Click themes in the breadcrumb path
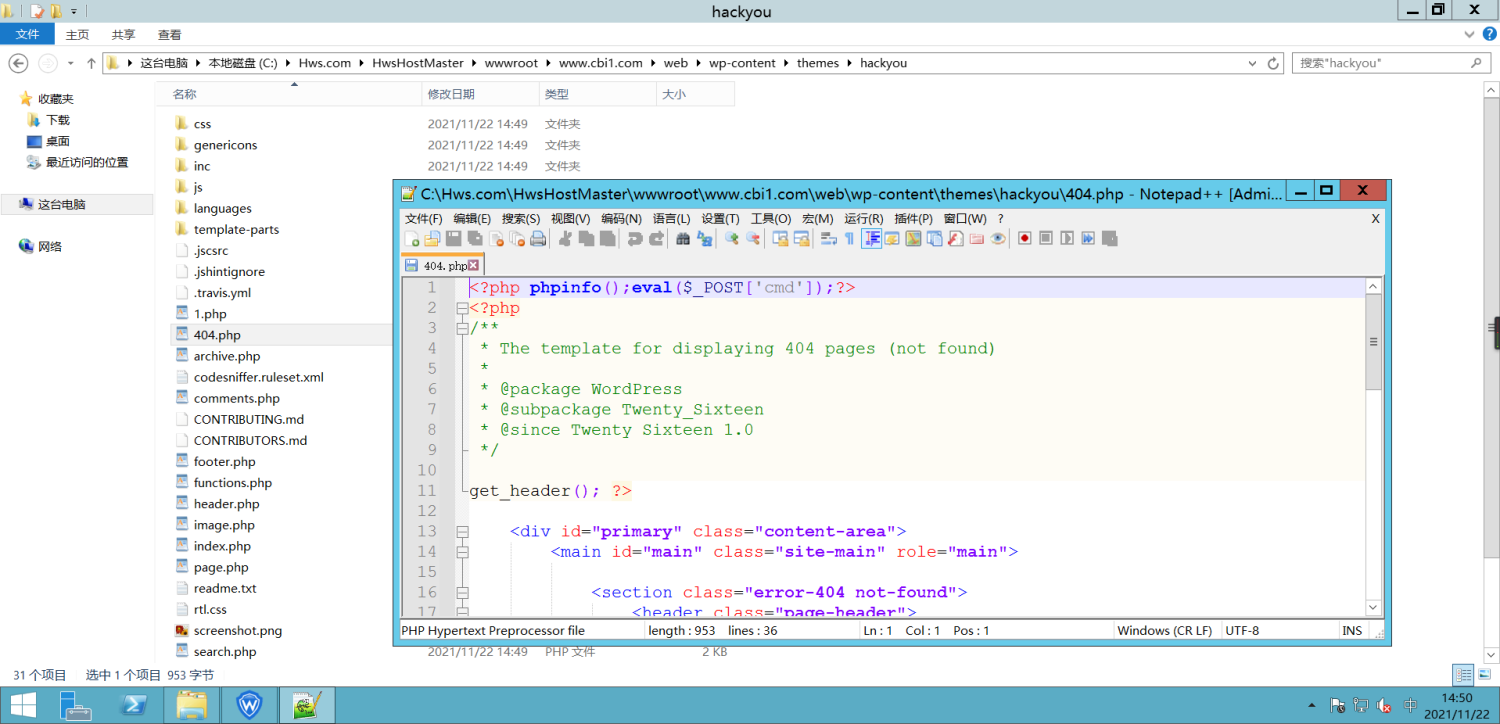This screenshot has height=724, width=1500. click(818, 63)
